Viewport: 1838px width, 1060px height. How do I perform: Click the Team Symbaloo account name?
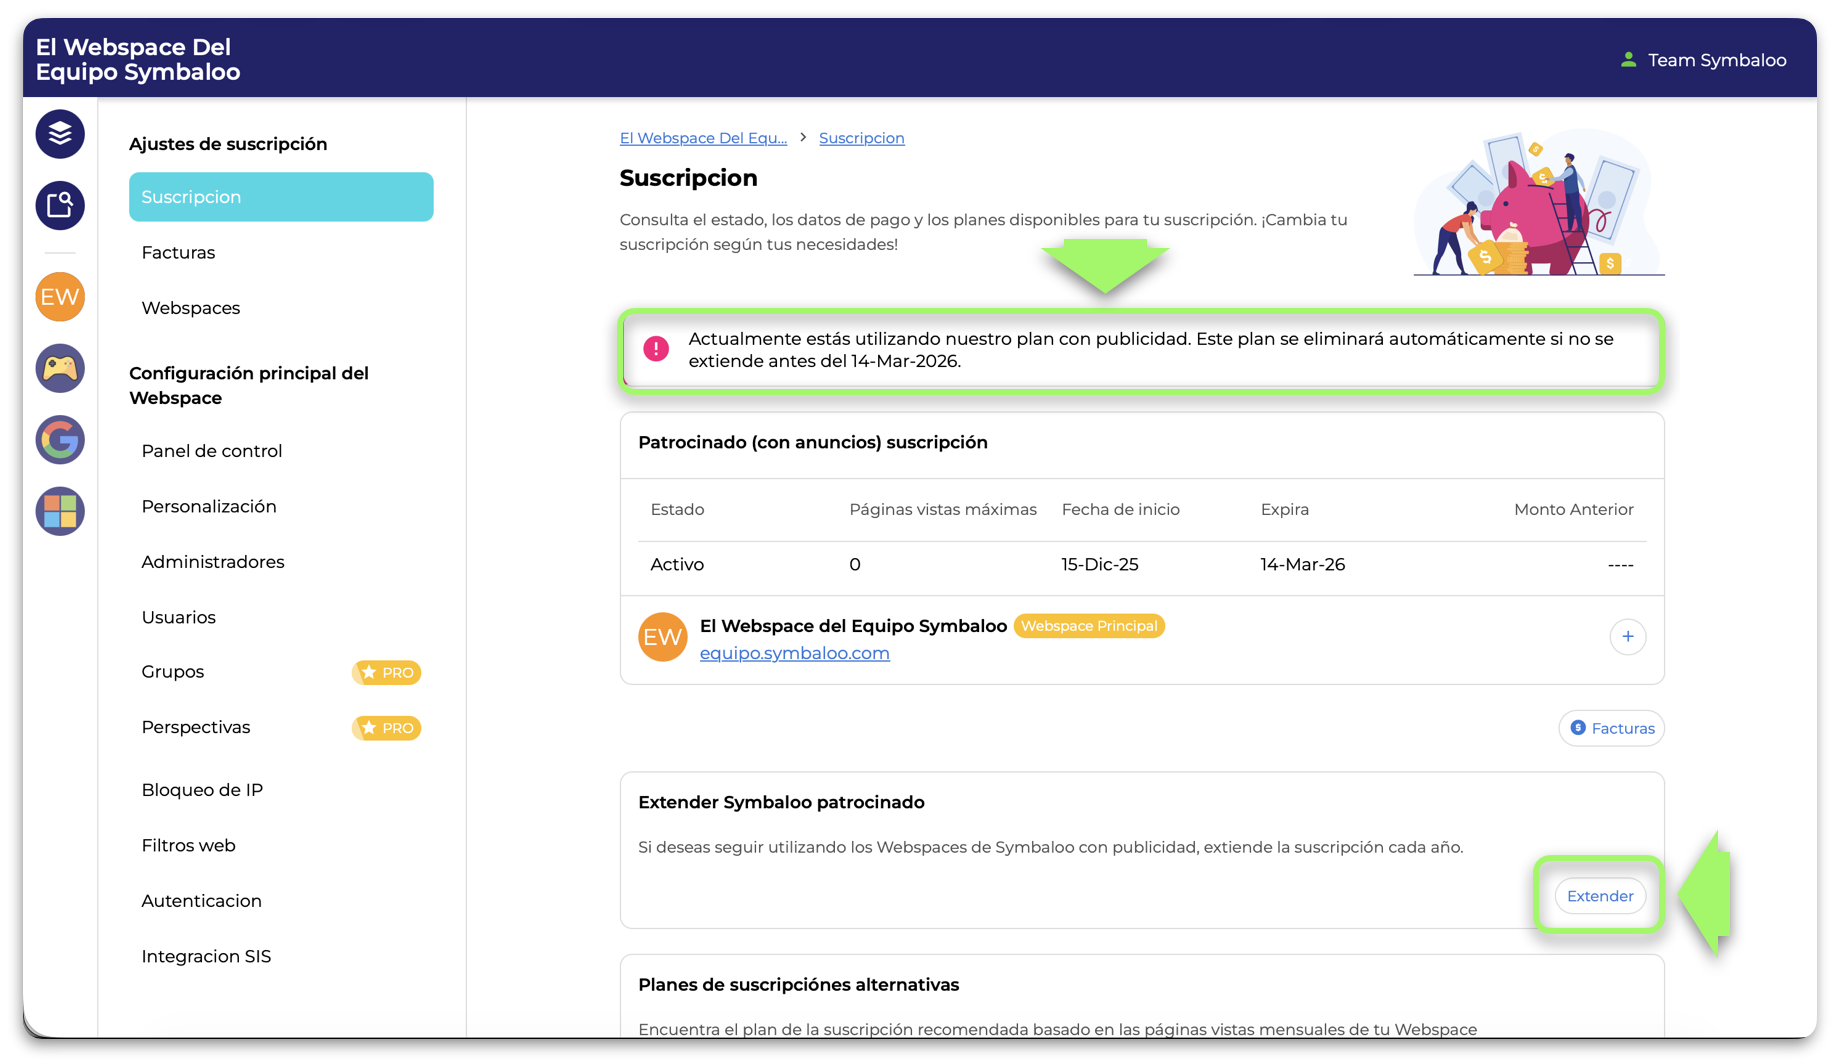click(x=1717, y=60)
